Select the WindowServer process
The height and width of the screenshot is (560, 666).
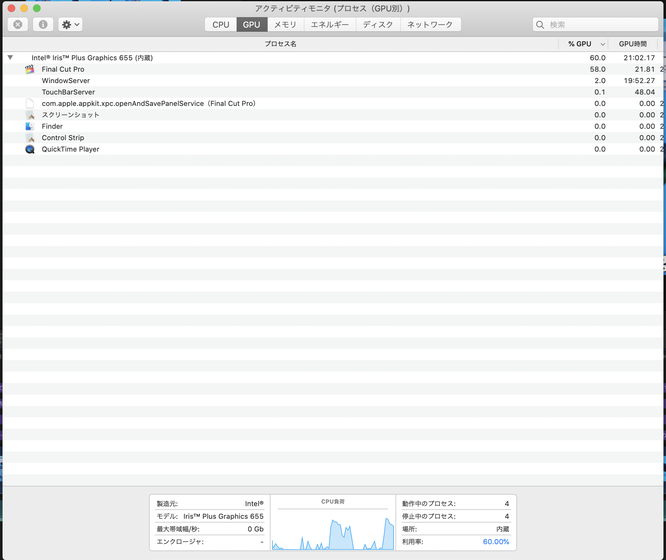point(333,80)
